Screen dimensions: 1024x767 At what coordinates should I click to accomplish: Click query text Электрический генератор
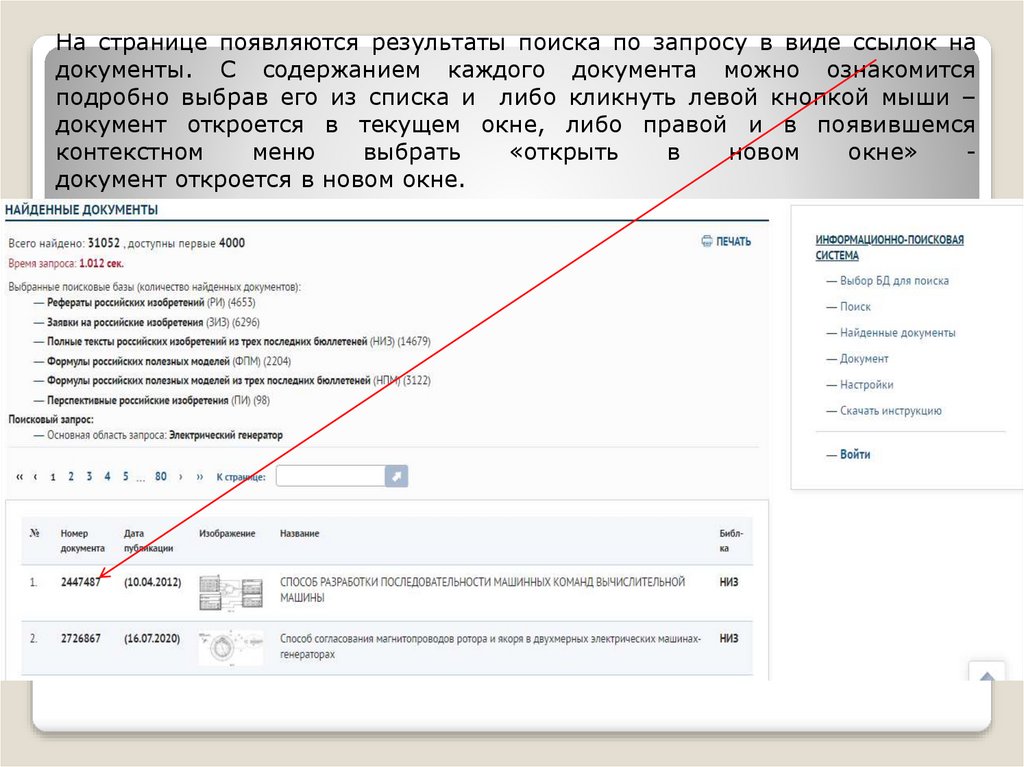tap(226, 435)
